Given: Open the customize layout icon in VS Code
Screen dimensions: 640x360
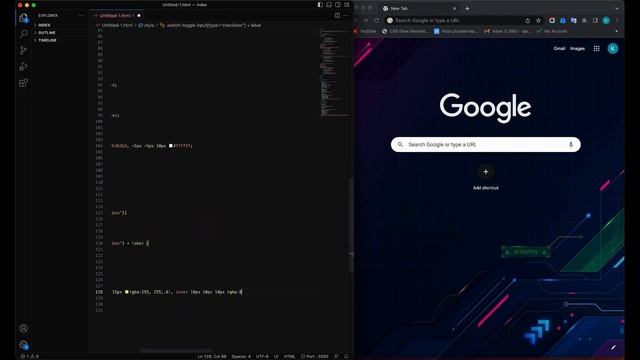Looking at the screenshot, I should [x=347, y=5].
